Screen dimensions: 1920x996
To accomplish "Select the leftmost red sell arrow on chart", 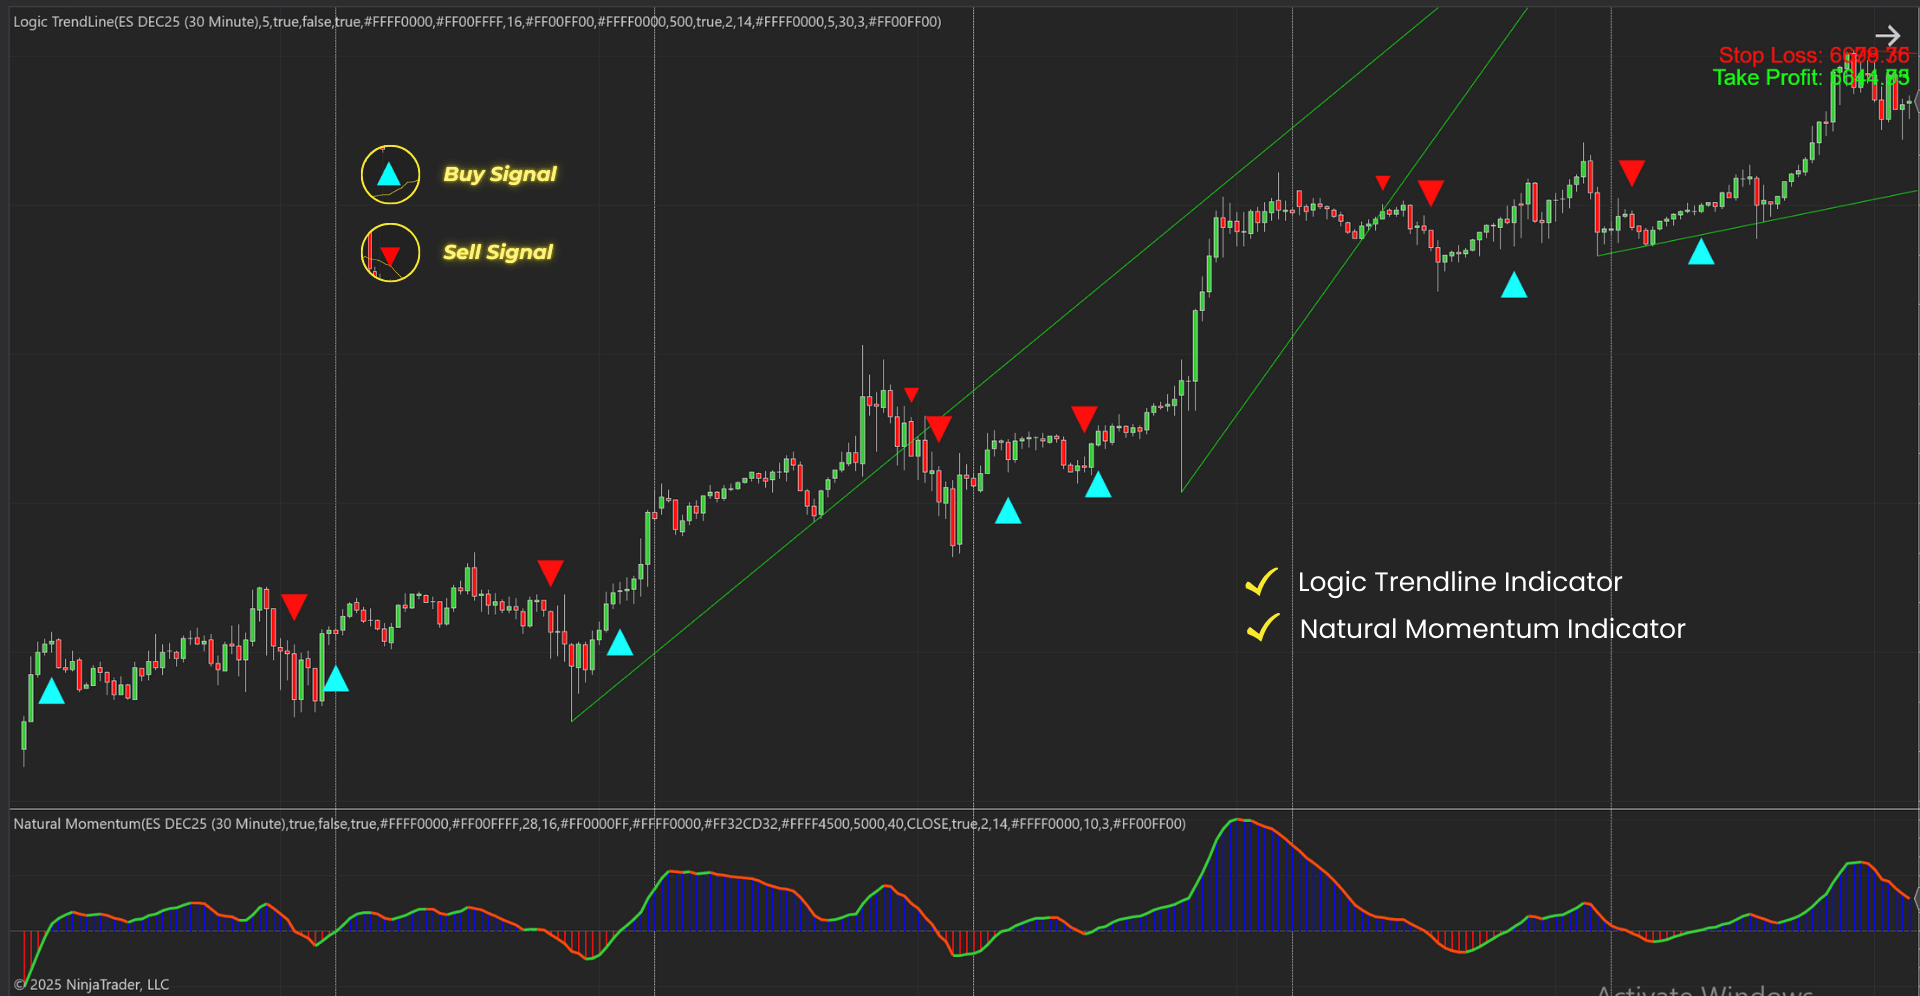I will 294,606.
